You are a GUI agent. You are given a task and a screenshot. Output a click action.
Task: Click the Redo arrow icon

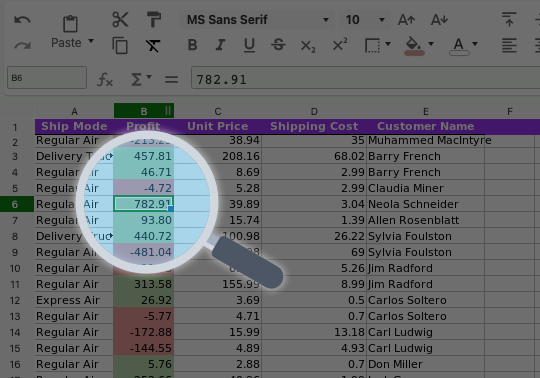(22, 45)
